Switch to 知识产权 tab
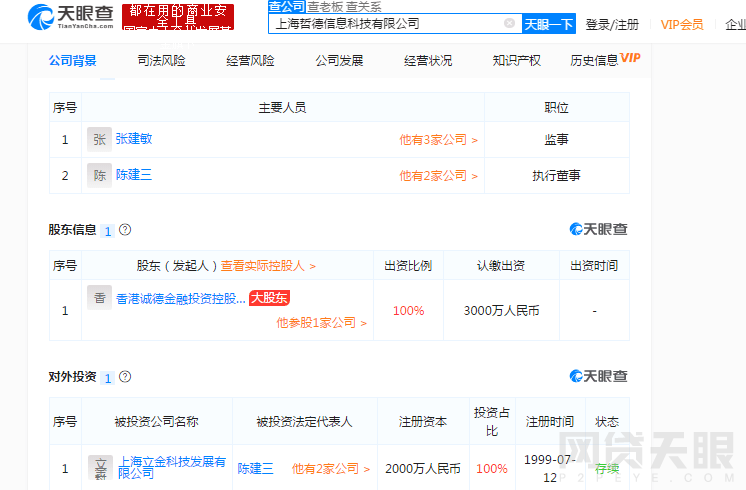The width and height of the screenshot is (746, 490). click(x=517, y=61)
